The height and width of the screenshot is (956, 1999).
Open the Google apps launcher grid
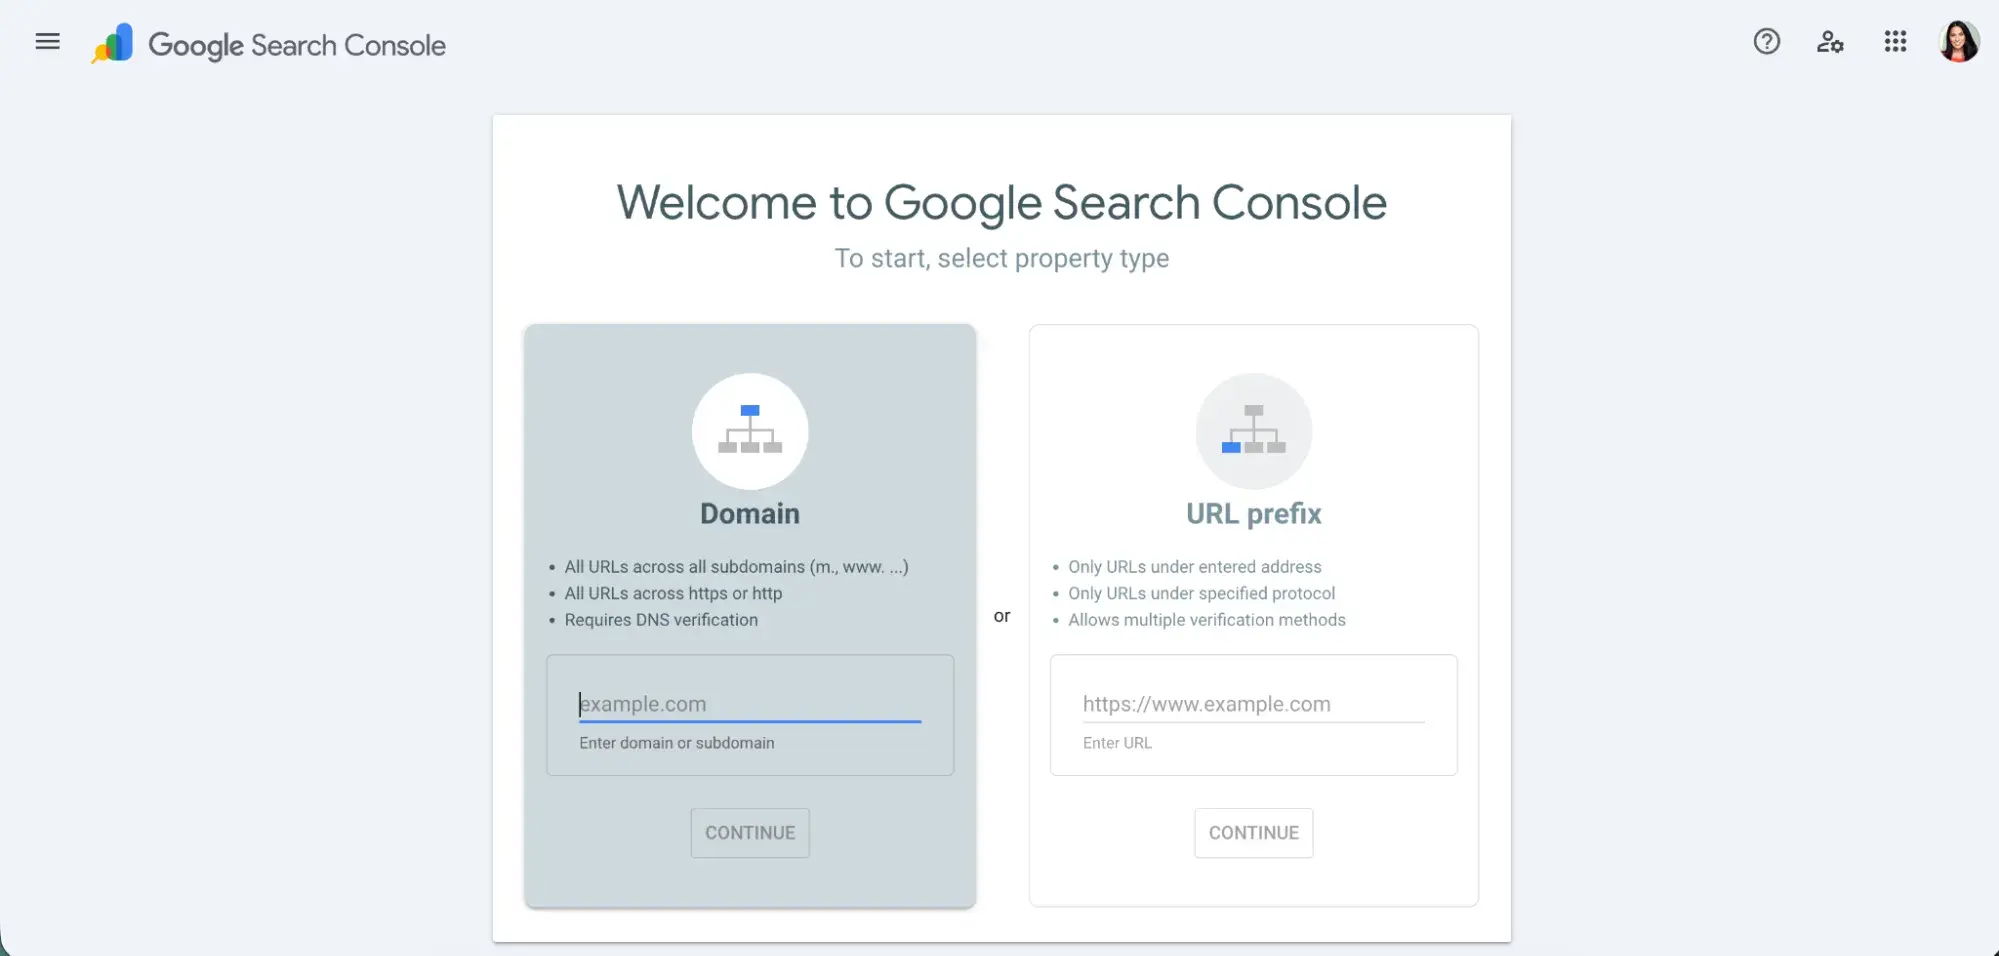point(1894,41)
